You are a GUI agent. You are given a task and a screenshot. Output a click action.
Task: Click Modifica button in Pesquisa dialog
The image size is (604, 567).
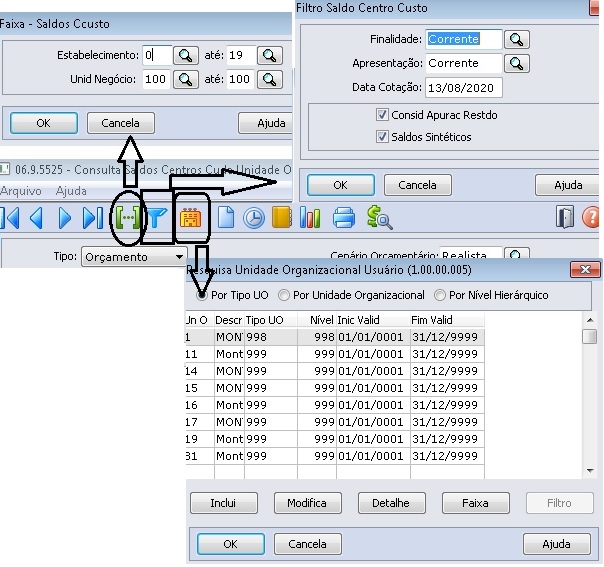click(x=307, y=503)
